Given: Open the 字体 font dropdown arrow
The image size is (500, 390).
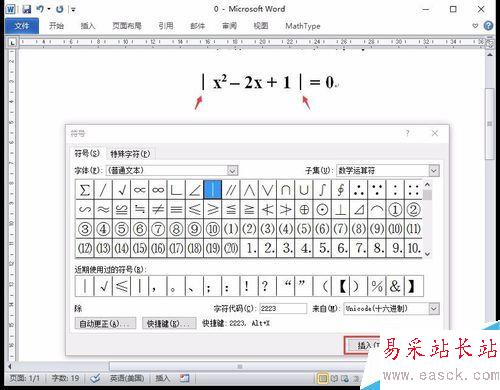Looking at the screenshot, I should 233,171.
